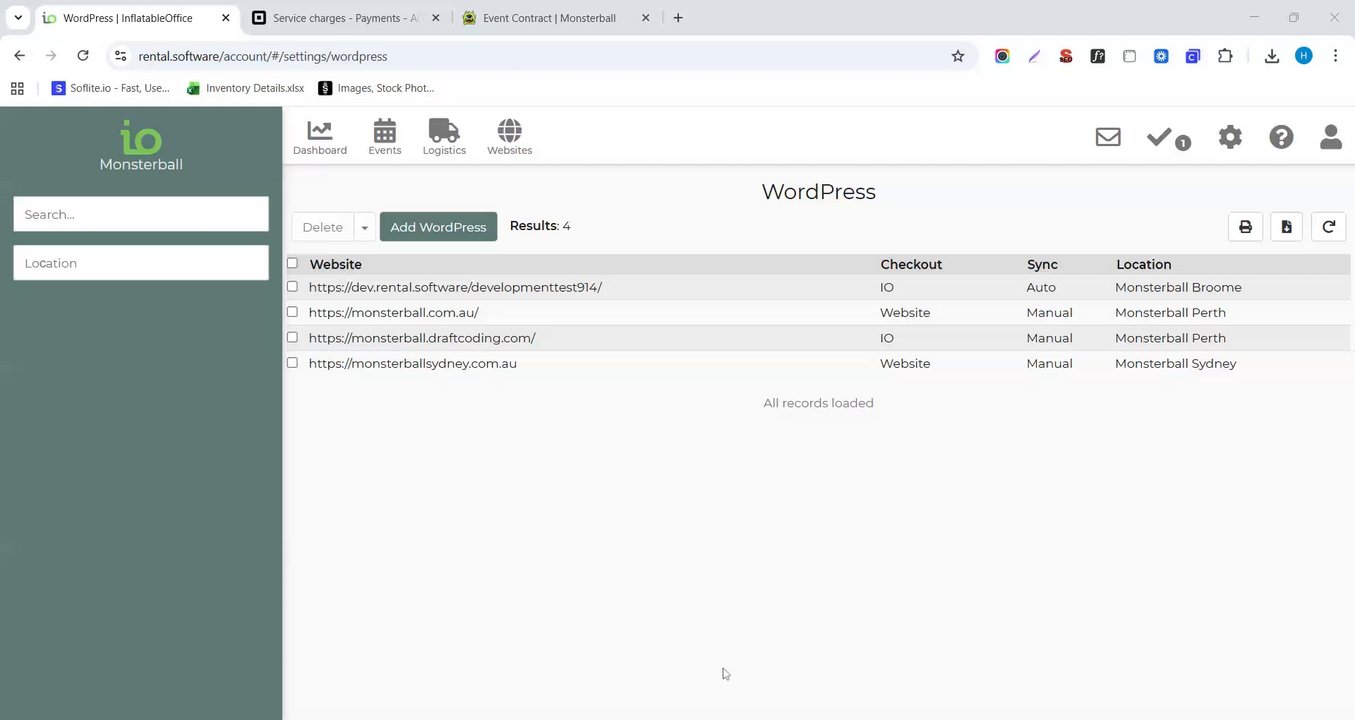1355x720 pixels.
Task: Open the Inventory Details.xlsx bookmark
Action: [x=245, y=88]
